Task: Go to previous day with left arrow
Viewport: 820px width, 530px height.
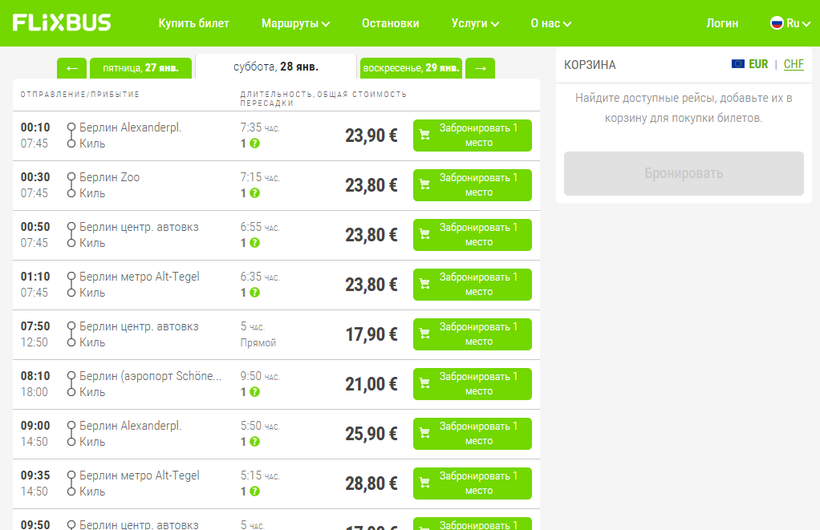Action: click(72, 68)
